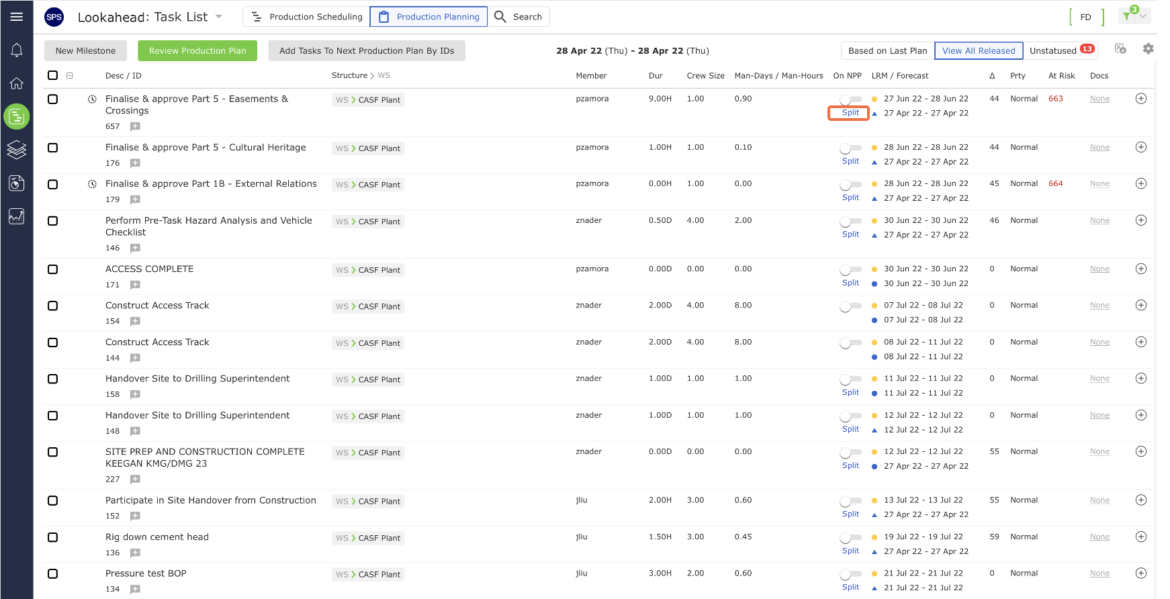The image size is (1170, 599).
Task: Toggle On NPP for ACCESS COMPLETE task
Action: 850,269
